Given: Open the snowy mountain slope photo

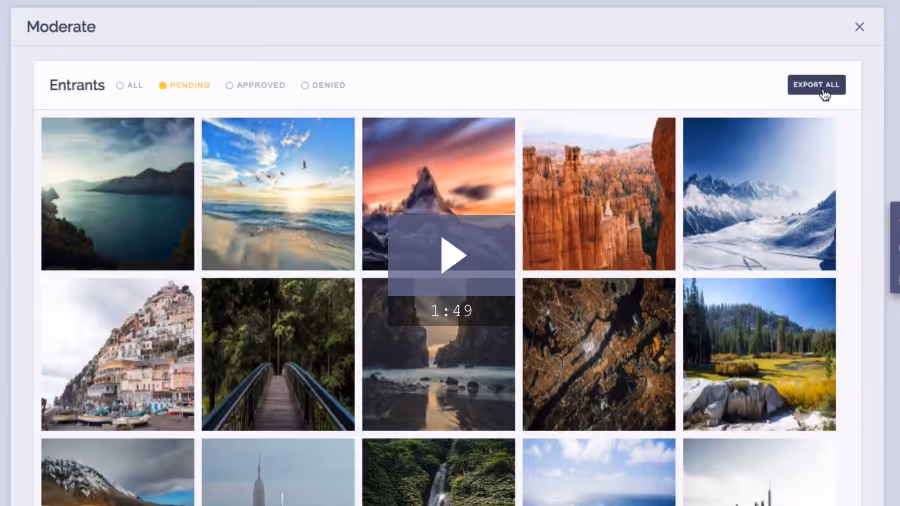Looking at the screenshot, I should [759, 194].
